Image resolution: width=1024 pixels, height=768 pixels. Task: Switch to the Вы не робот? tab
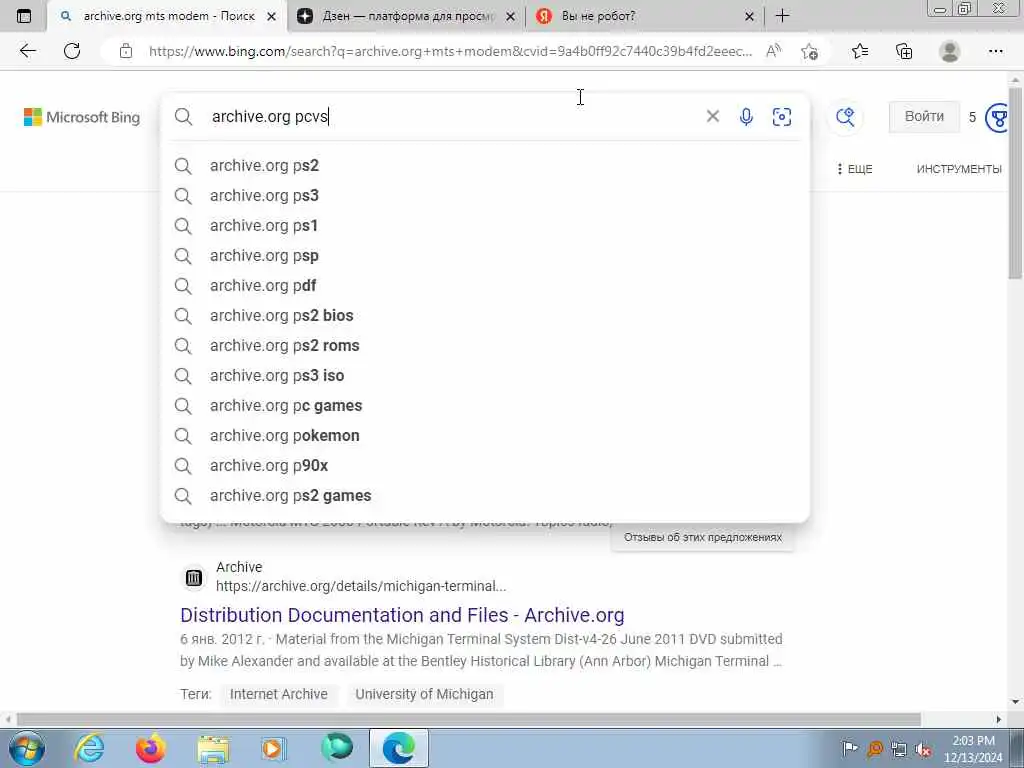point(645,16)
